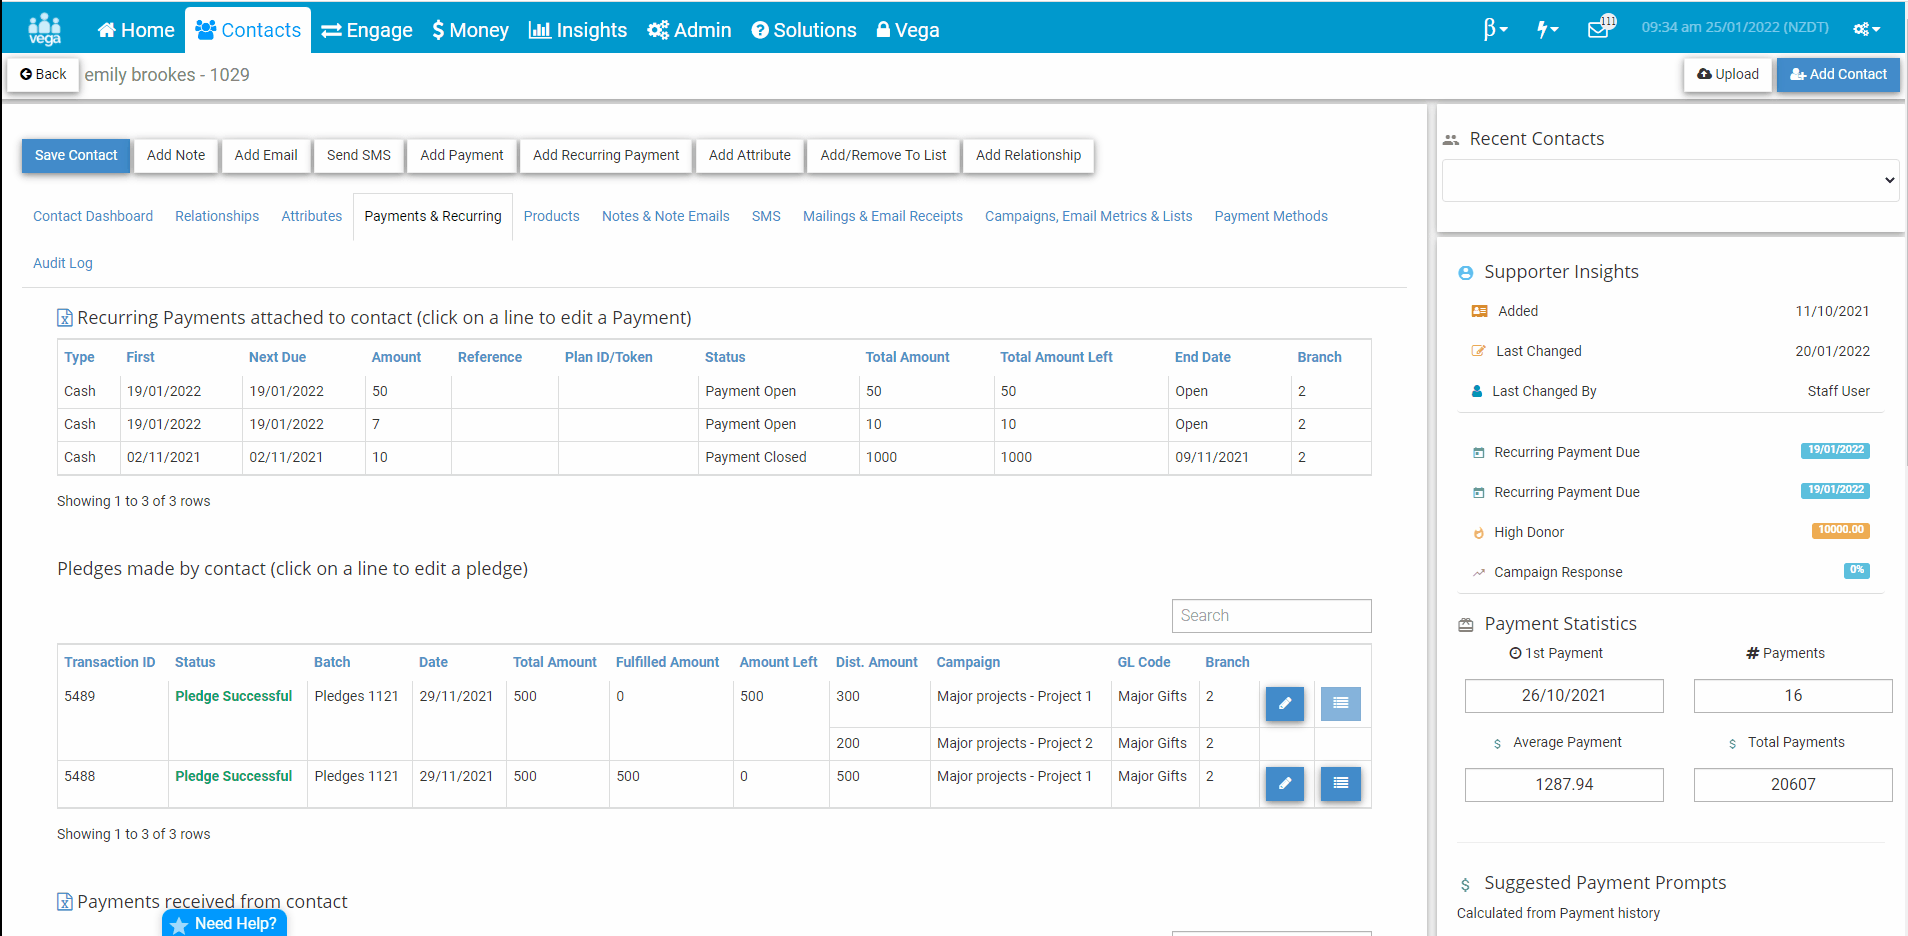Screen dimensions: 1908x936
Task: Export recurring payments with the spreadsheet icon
Action: [x=65, y=318]
